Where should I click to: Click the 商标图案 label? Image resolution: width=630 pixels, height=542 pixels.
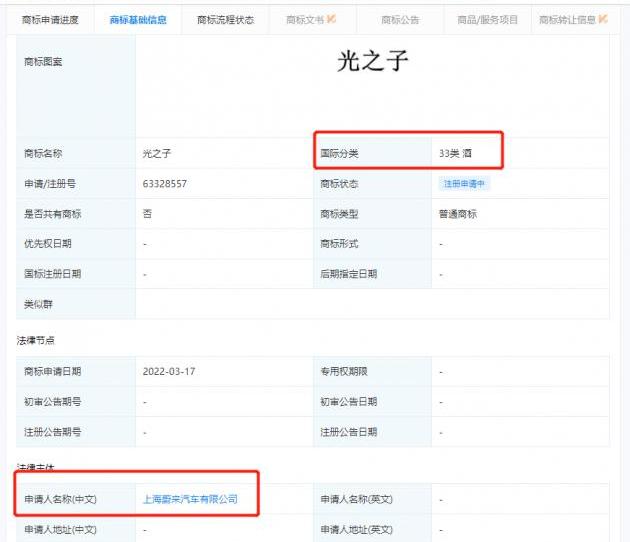[43, 61]
